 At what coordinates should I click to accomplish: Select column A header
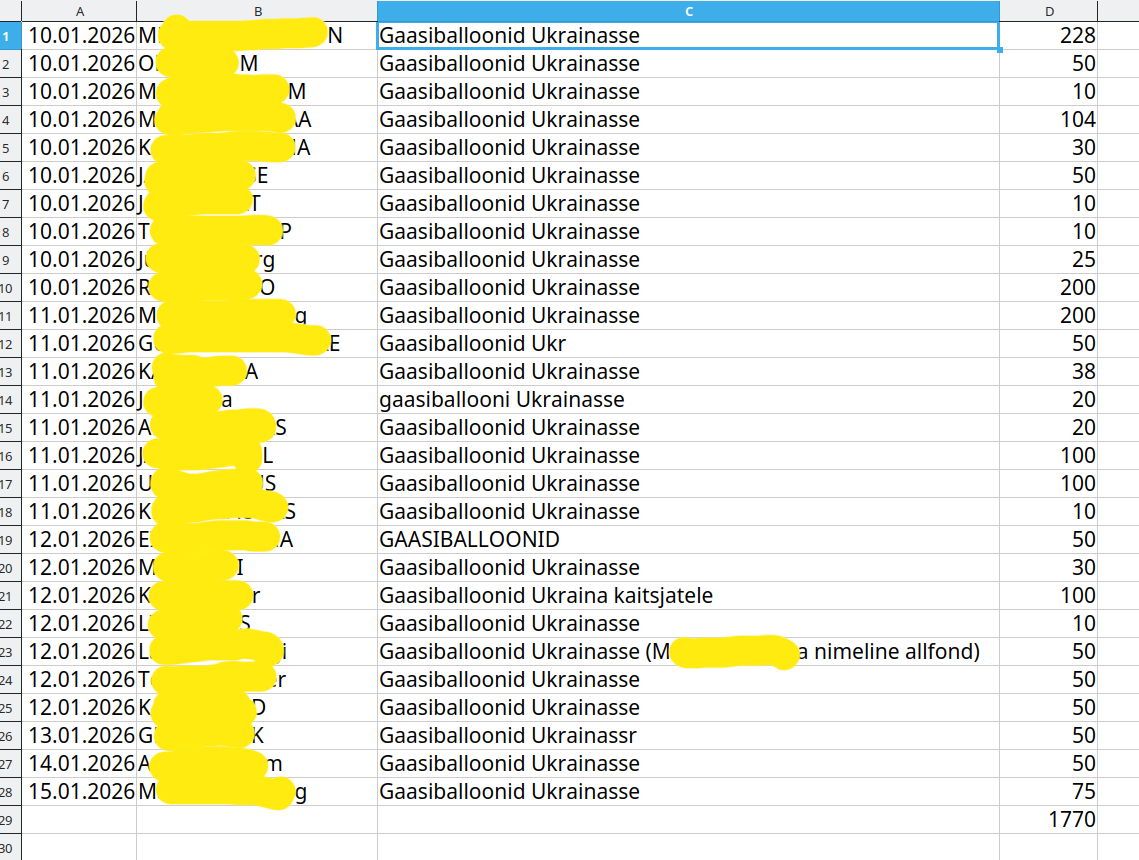79,11
